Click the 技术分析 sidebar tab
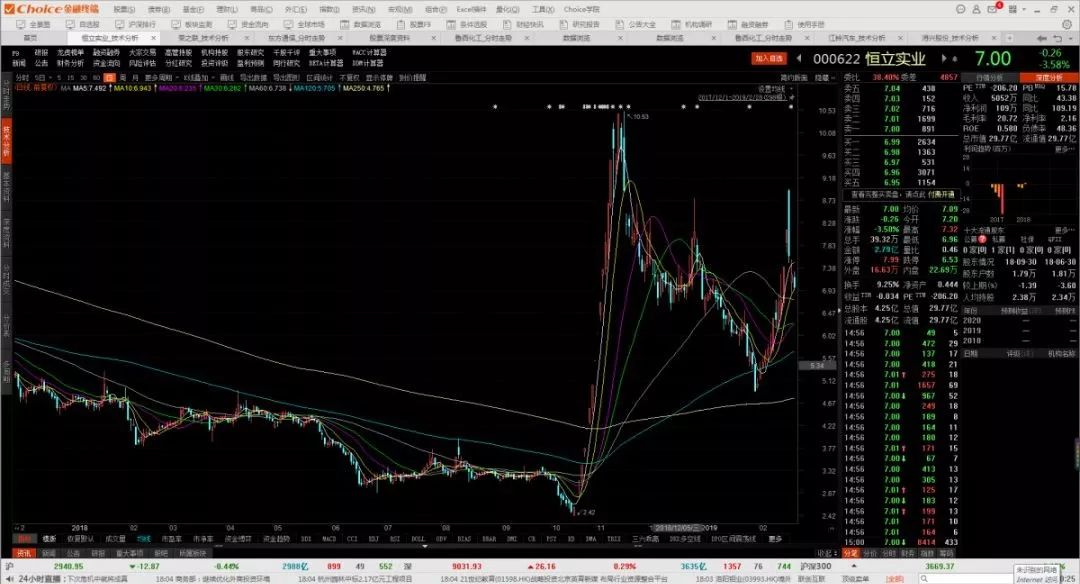Screen dimensions: 1080x584 pyautogui.click(x=7, y=139)
